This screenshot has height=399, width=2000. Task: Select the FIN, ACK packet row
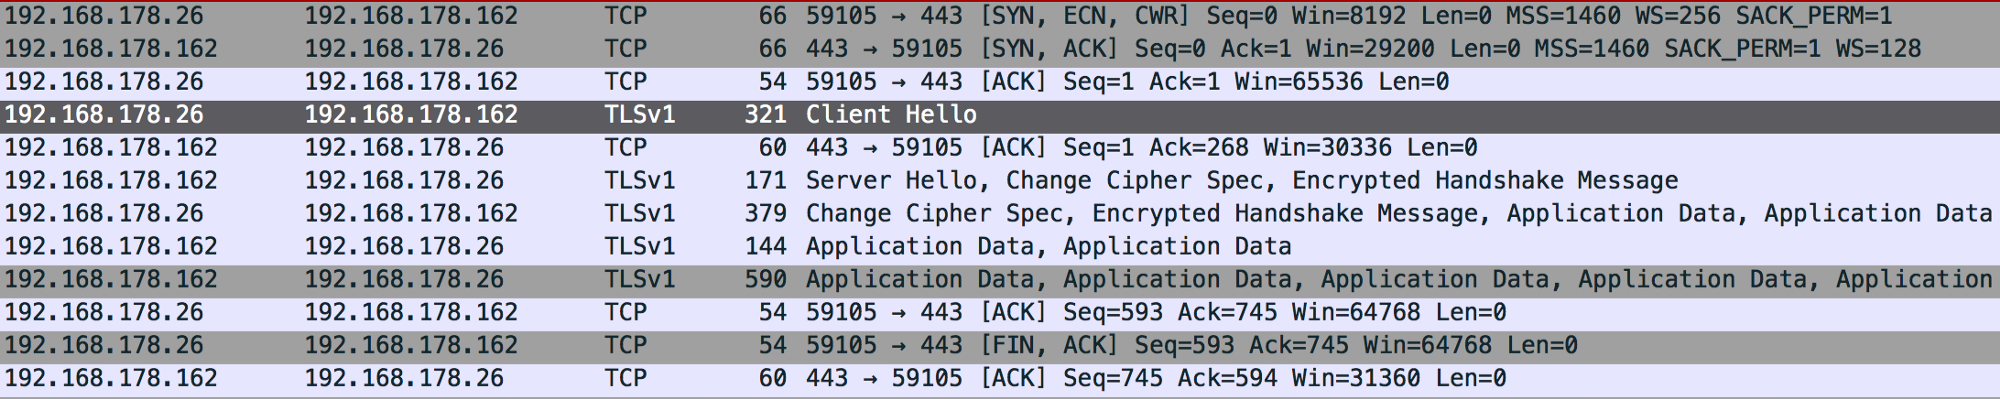click(1000, 346)
